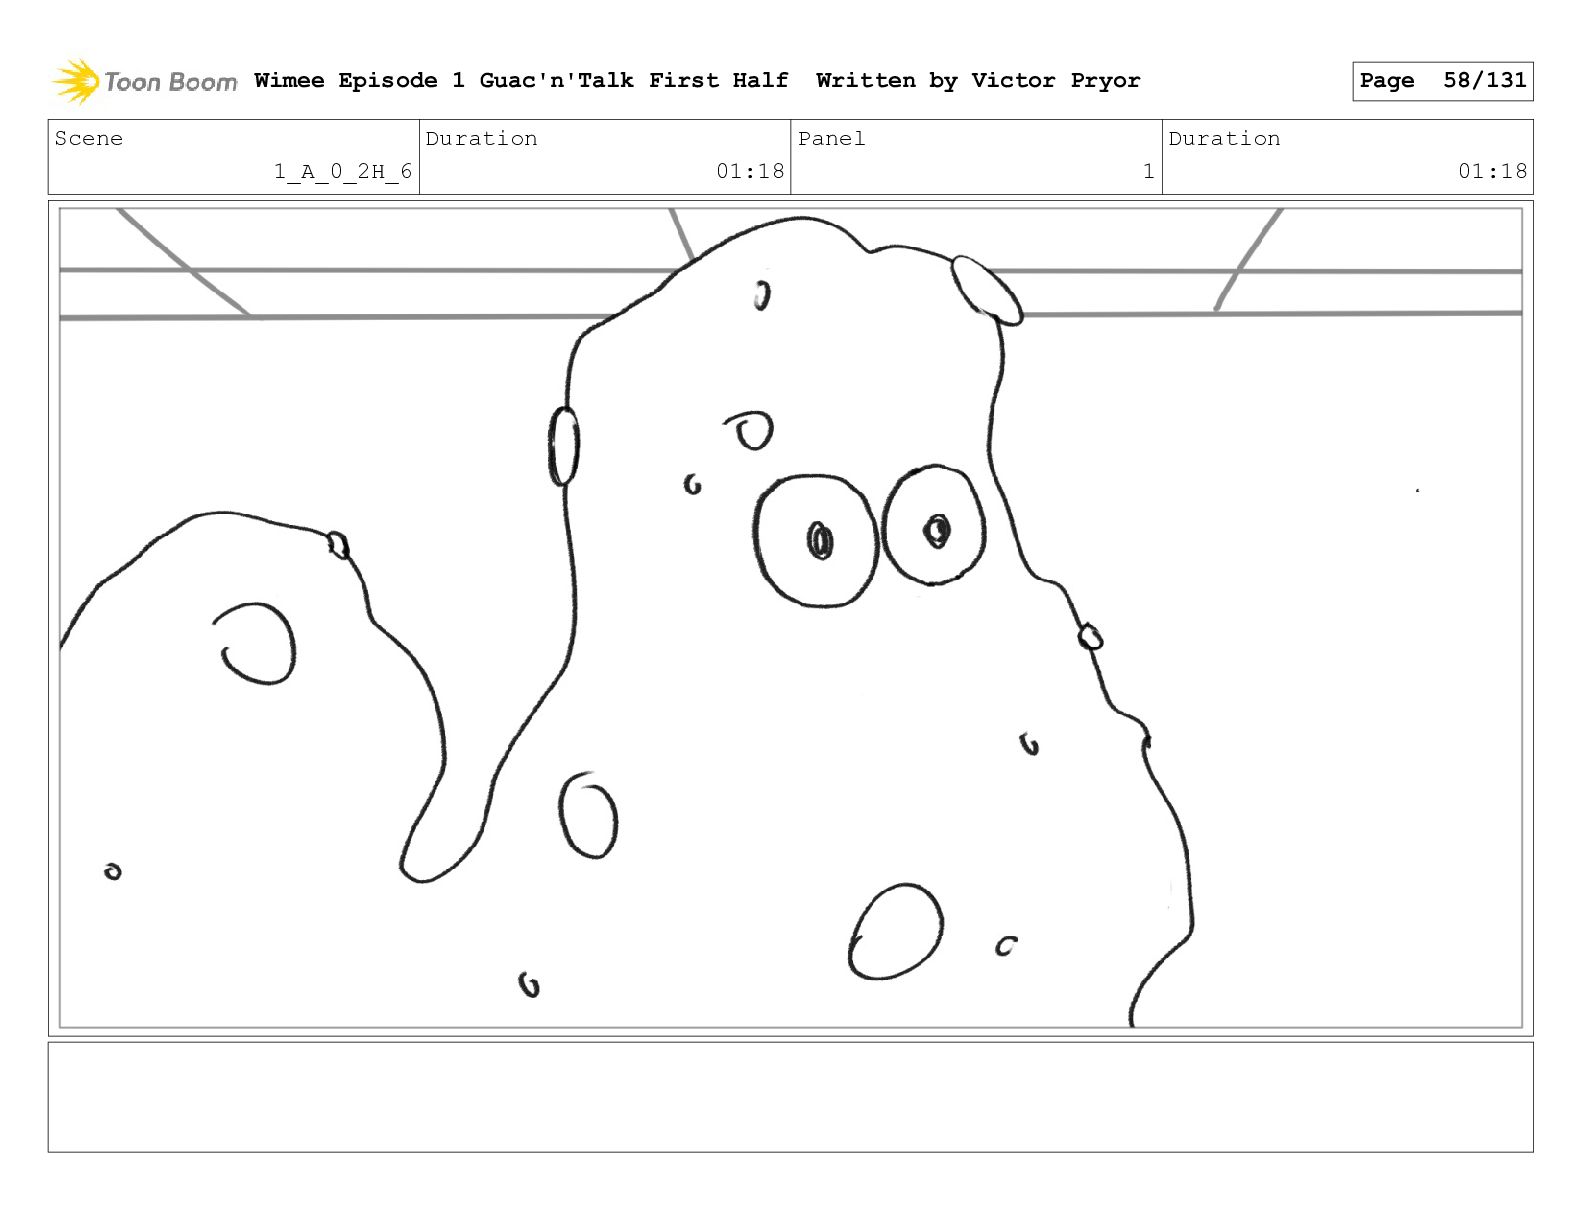Click the panel duration '01:18' at the far right

(1492, 172)
